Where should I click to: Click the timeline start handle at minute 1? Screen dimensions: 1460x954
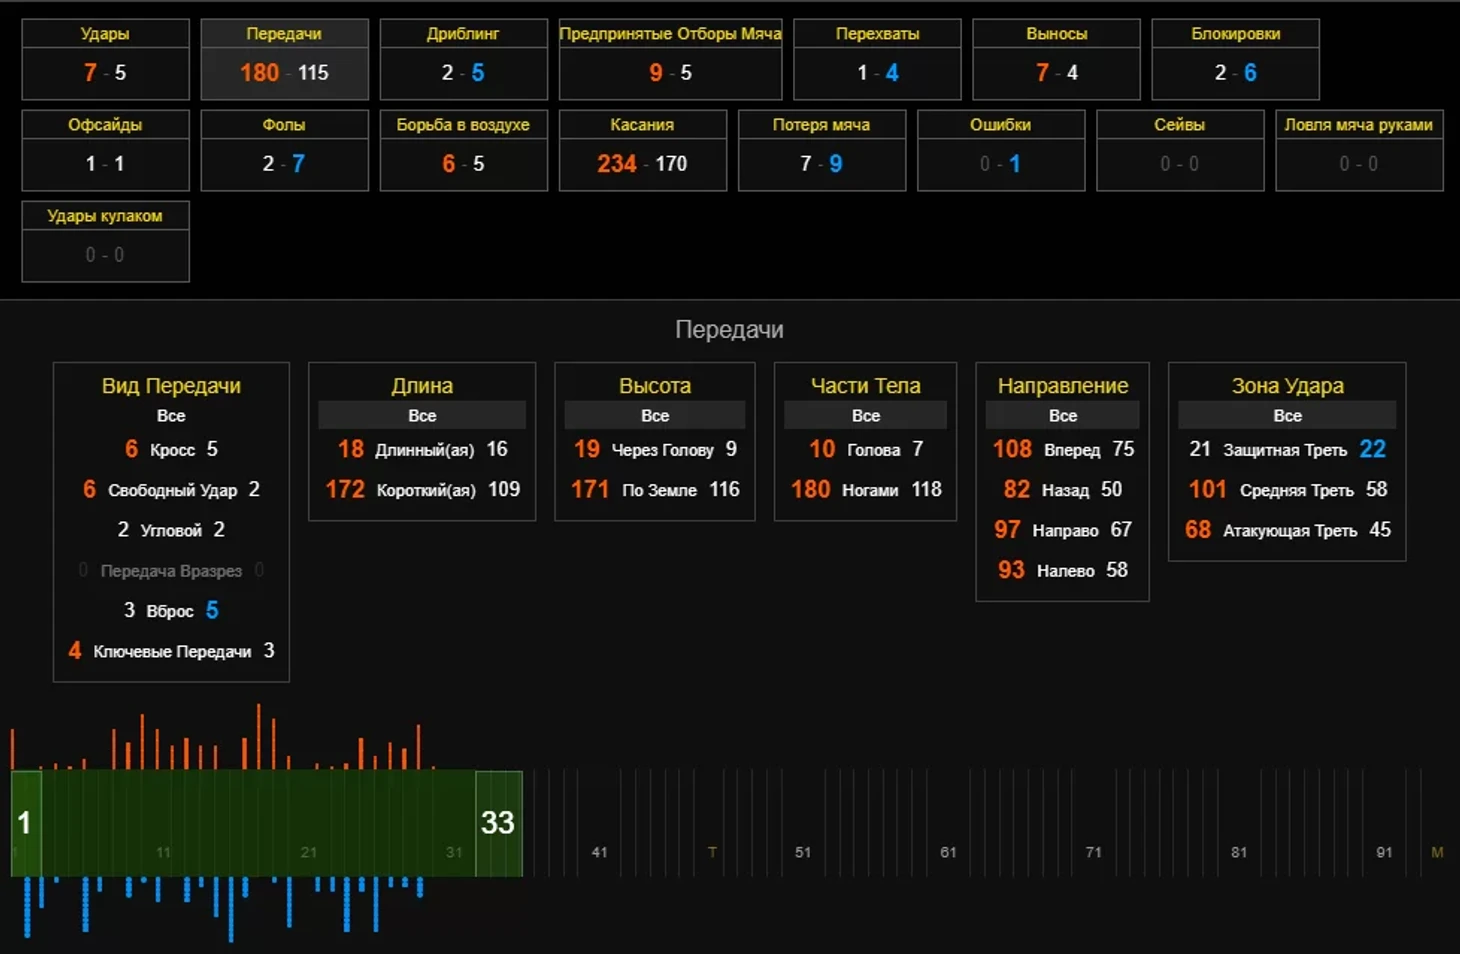tap(26, 823)
